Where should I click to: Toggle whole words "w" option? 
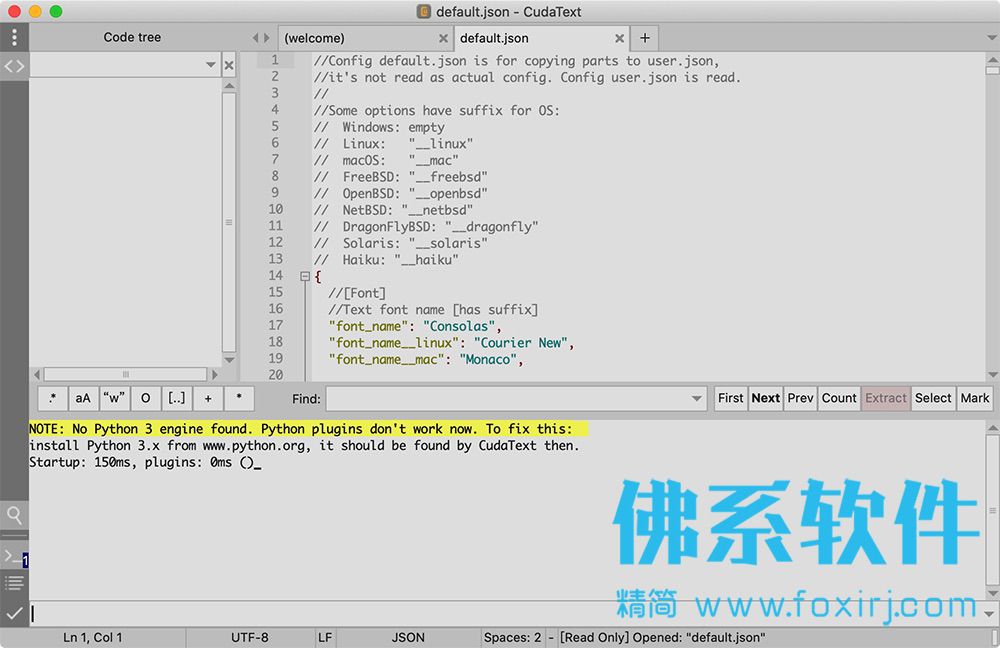pyautogui.click(x=114, y=398)
